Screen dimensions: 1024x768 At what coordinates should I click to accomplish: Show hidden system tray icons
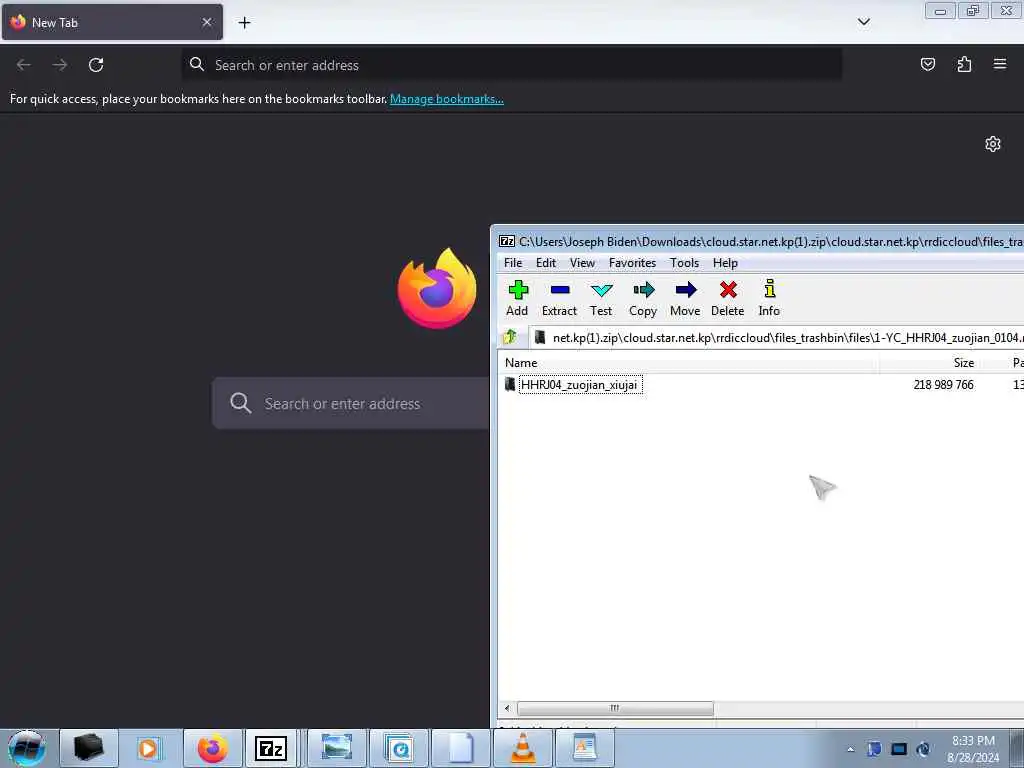(850, 749)
